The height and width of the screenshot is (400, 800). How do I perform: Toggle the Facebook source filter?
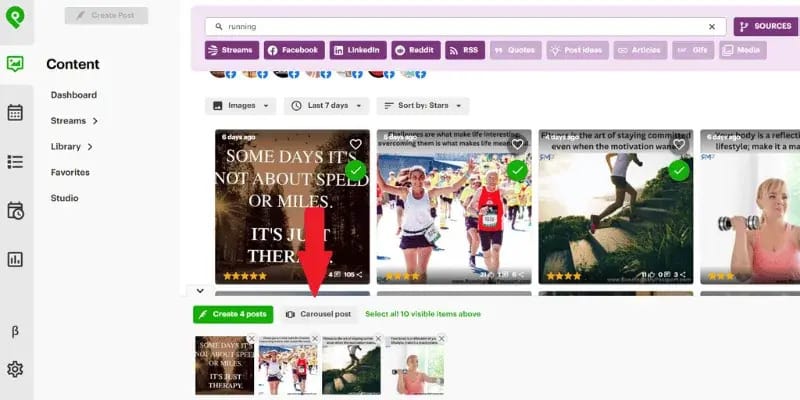294,50
